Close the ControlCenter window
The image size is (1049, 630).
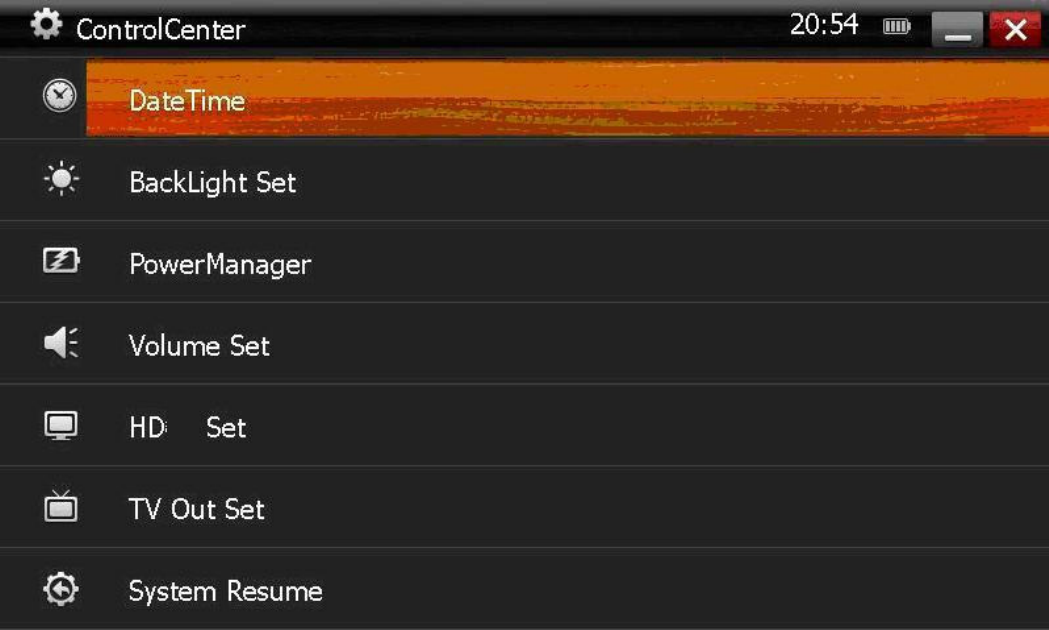click(x=1015, y=30)
